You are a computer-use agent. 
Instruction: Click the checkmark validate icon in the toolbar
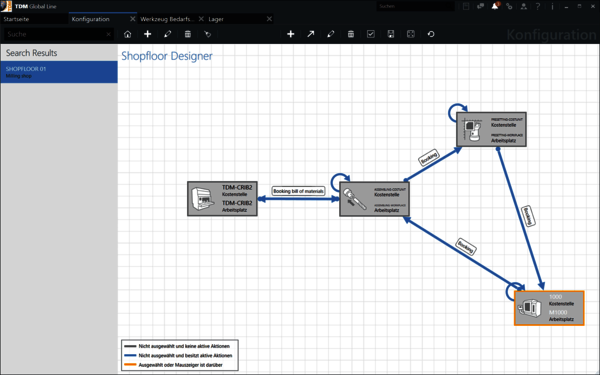pyautogui.click(x=371, y=34)
